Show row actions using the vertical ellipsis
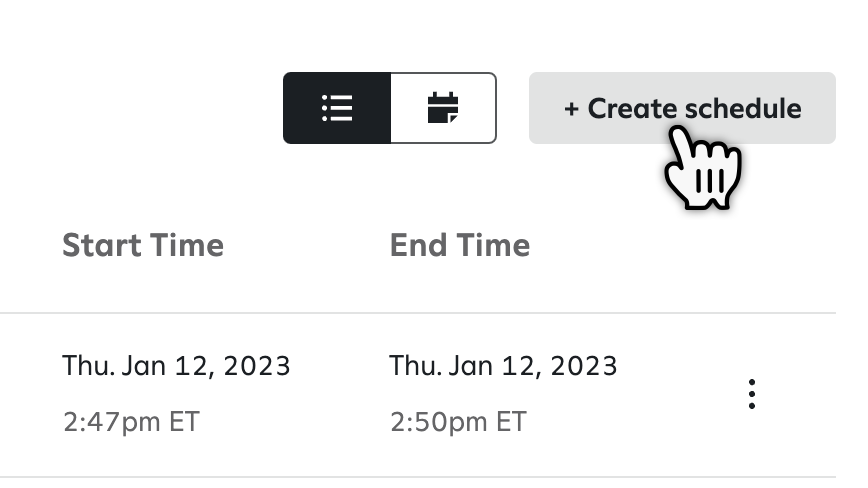This screenshot has width=868, height=488. tap(751, 394)
